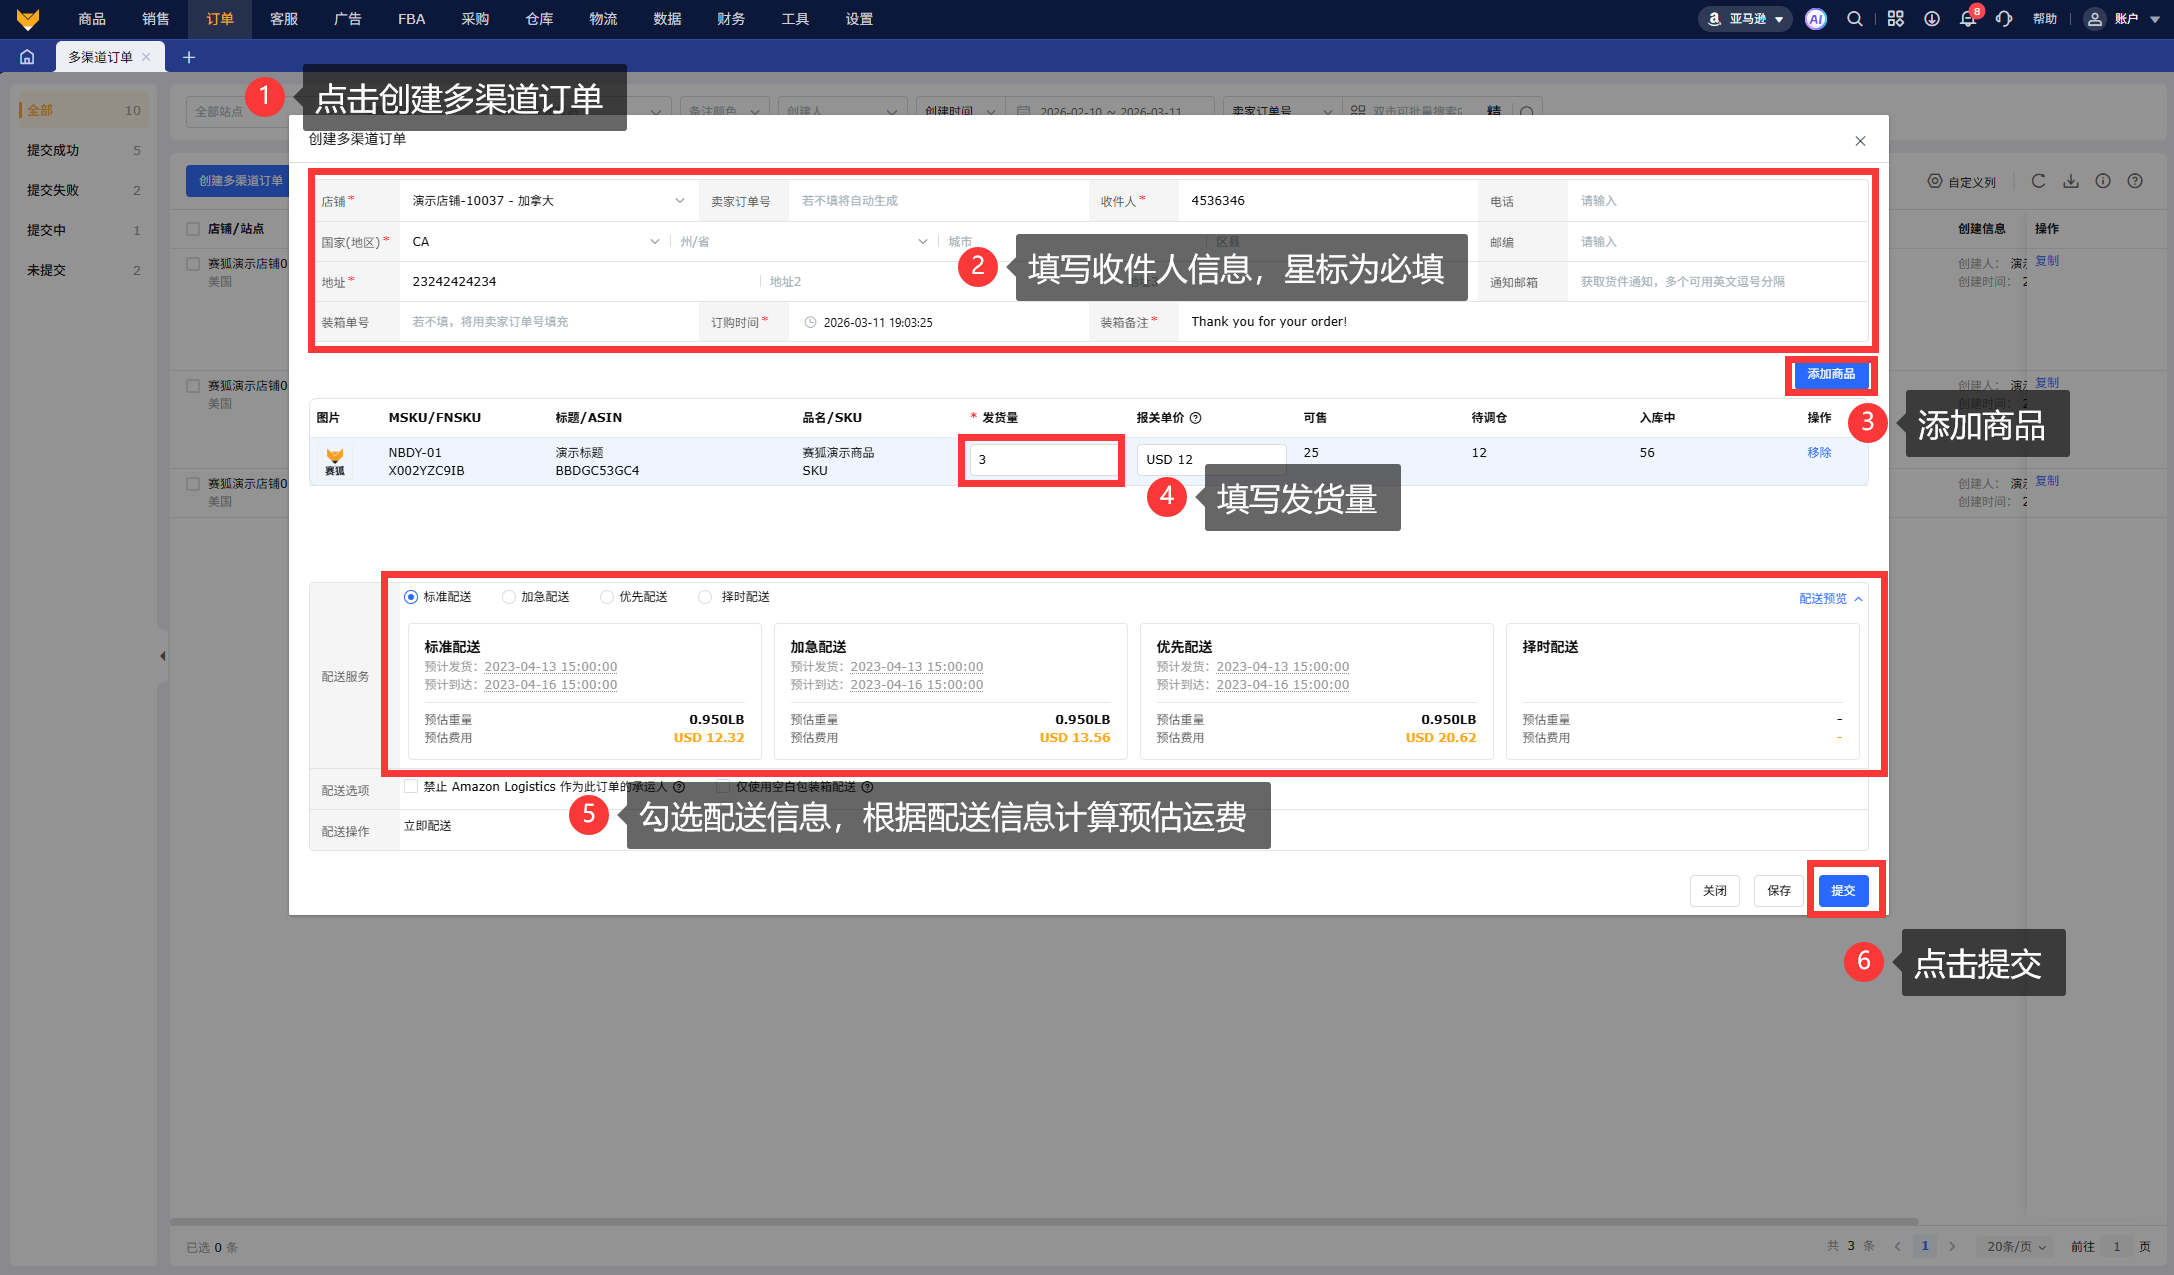Click the help icon beside 报关单价

pyautogui.click(x=1195, y=418)
